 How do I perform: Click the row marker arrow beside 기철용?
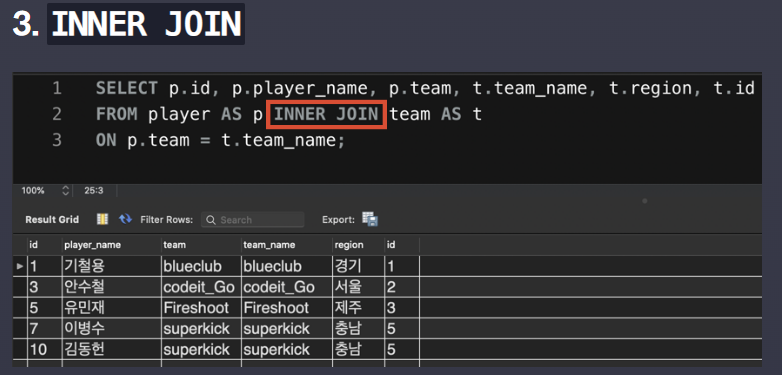coord(20,266)
